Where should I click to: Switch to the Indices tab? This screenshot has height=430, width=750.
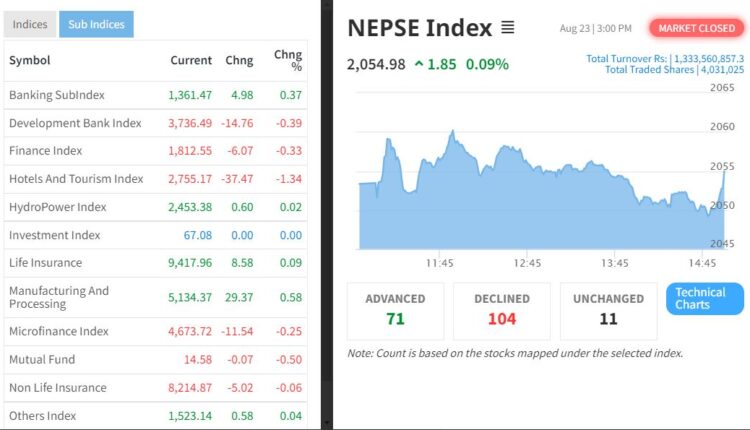point(30,25)
